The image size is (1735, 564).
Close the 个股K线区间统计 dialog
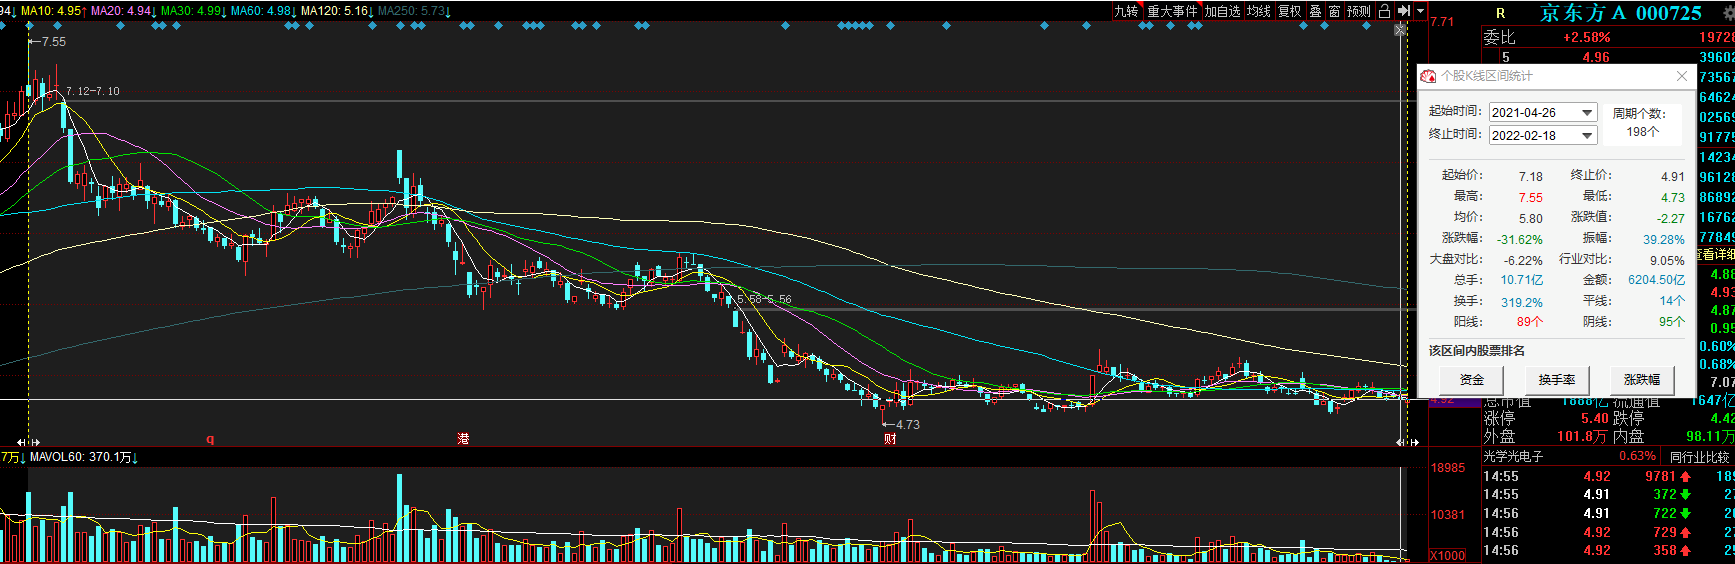pos(1682,76)
